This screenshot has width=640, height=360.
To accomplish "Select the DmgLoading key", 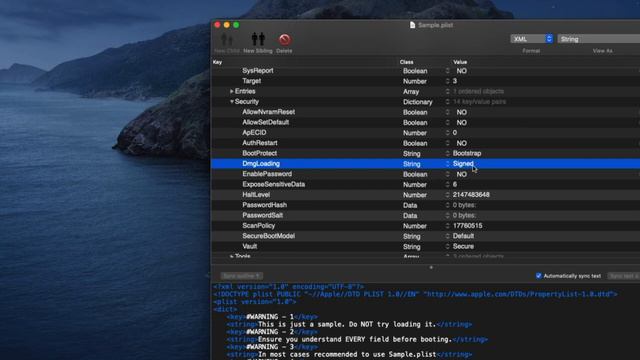I will pos(261,164).
